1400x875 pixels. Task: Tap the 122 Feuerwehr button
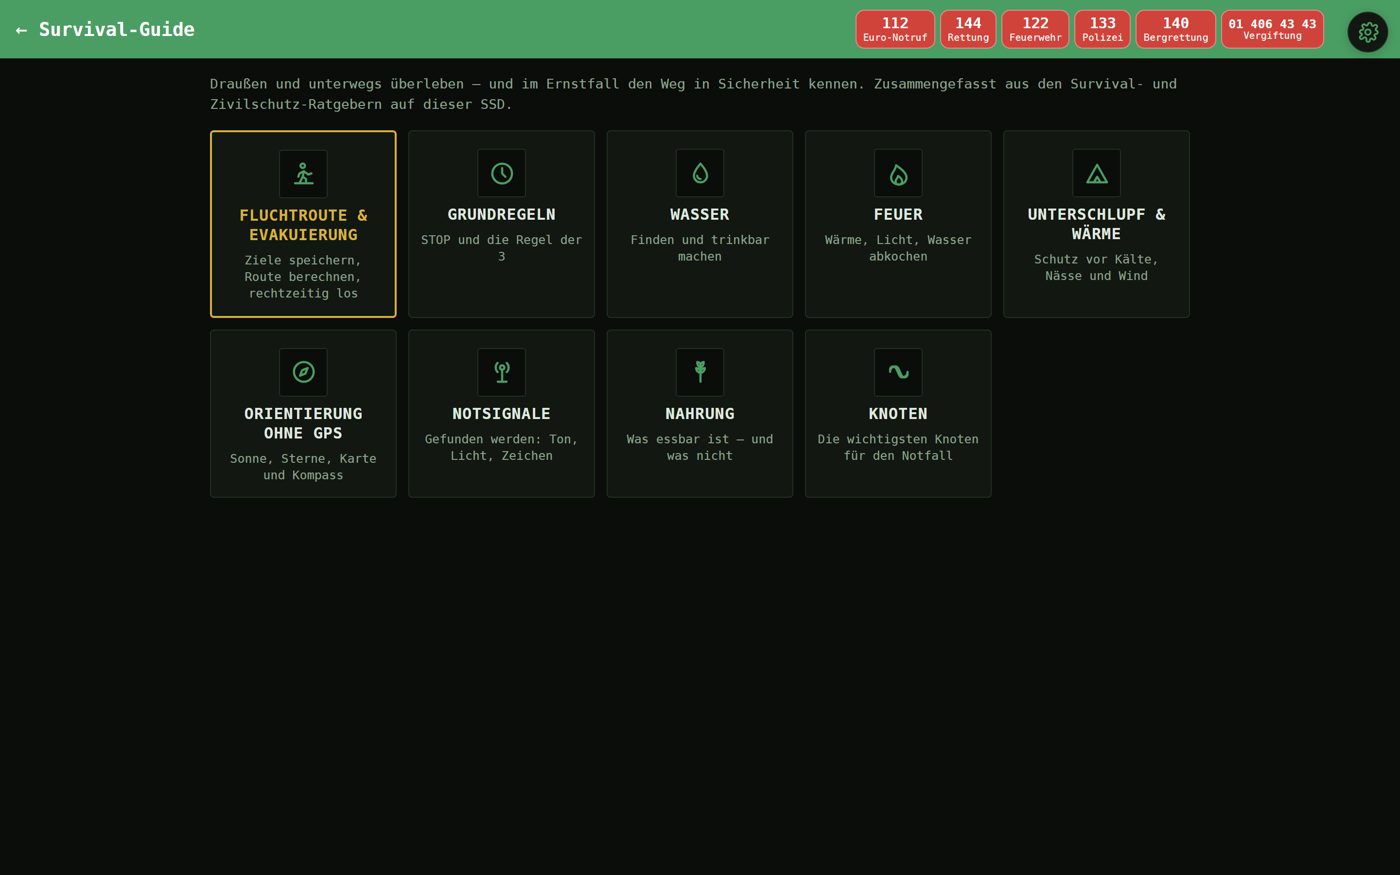(1035, 29)
